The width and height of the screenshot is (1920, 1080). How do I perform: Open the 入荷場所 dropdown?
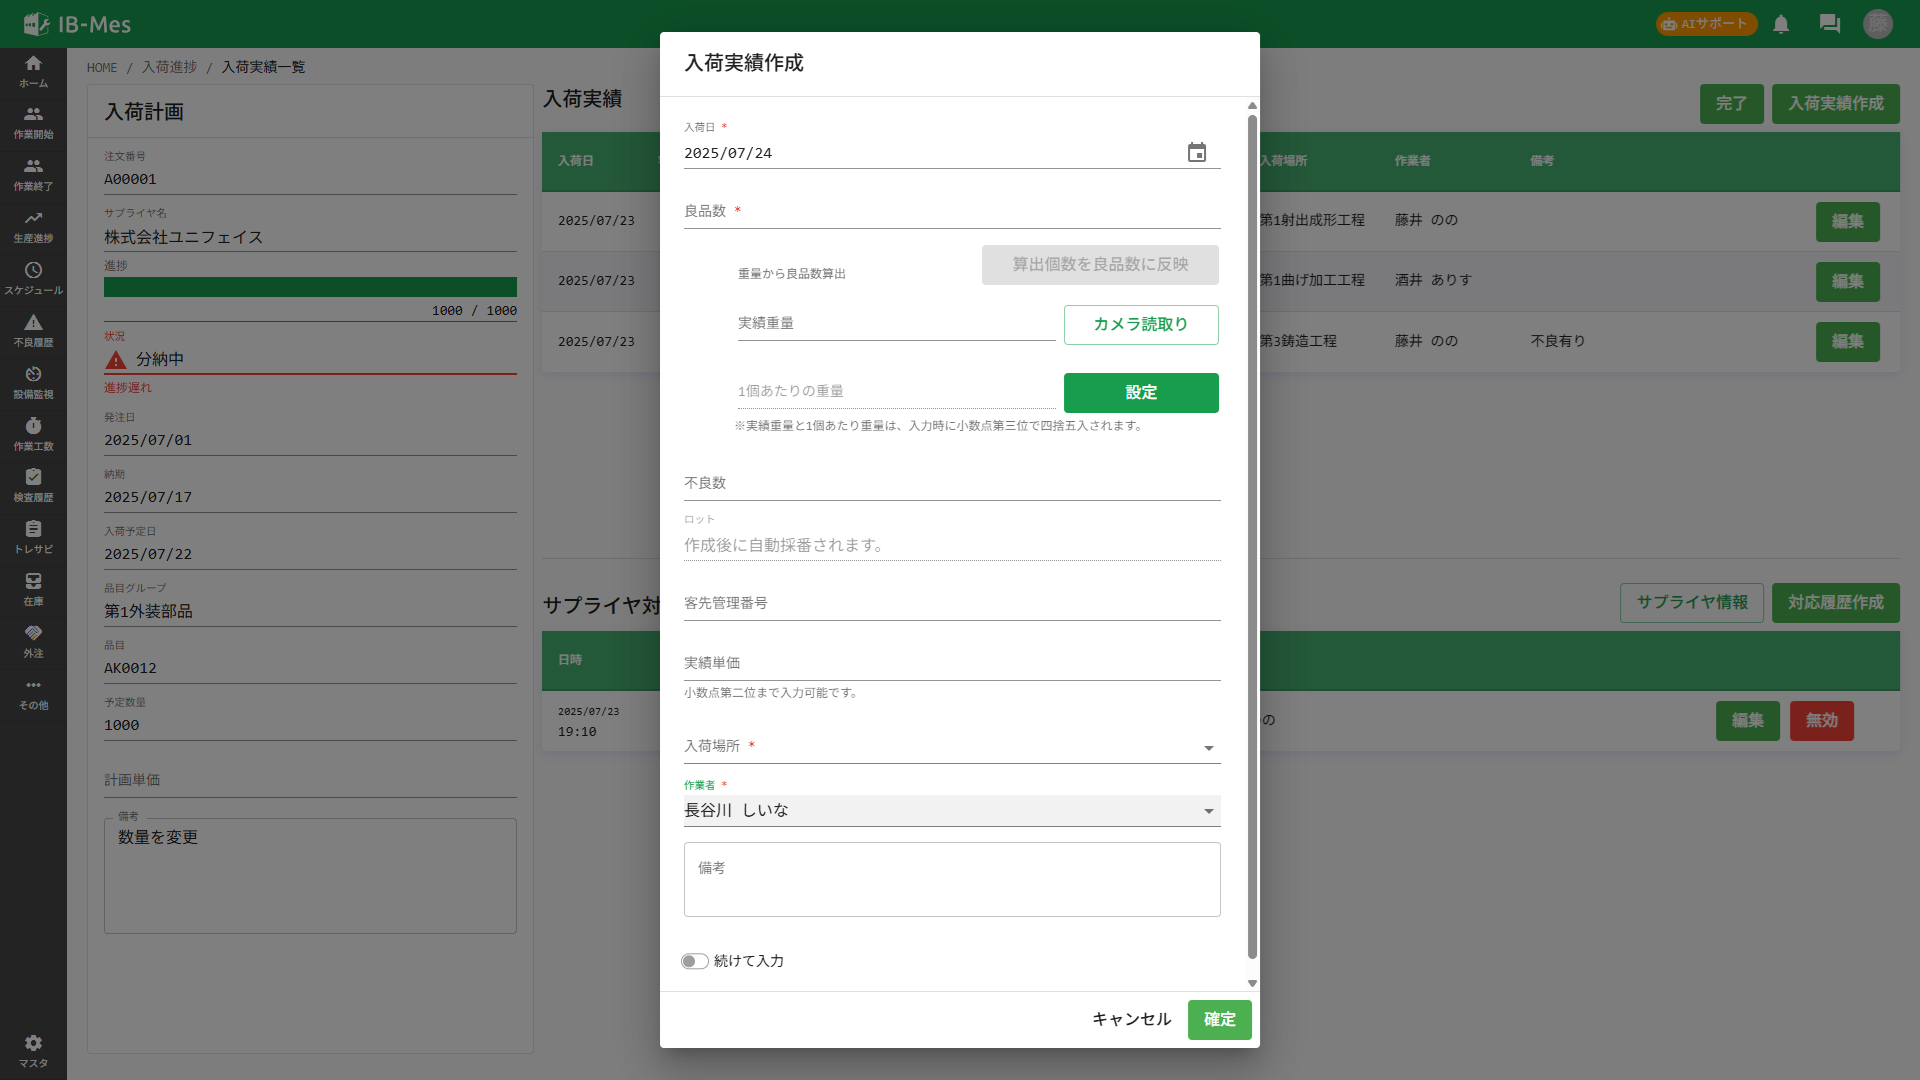(1208, 748)
